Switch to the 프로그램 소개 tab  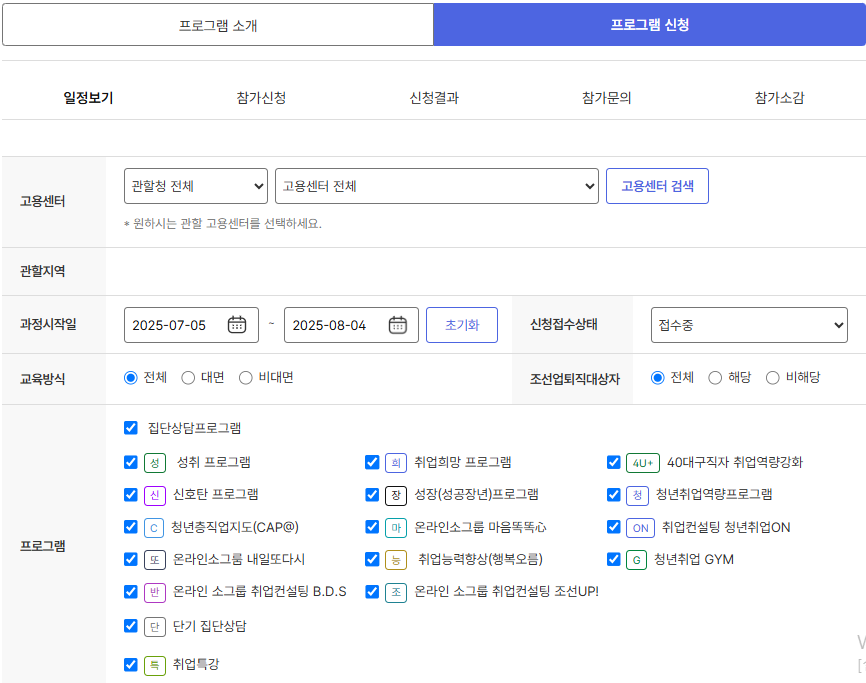click(218, 25)
